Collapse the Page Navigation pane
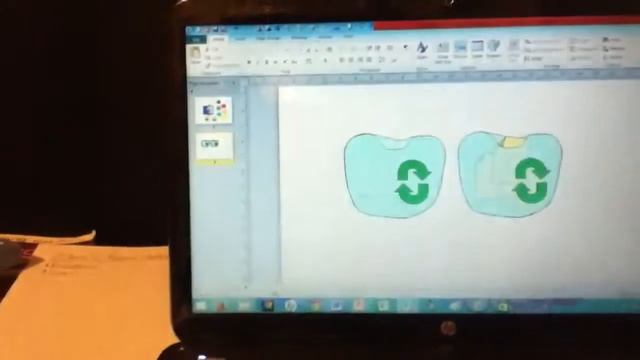The height and width of the screenshot is (360, 640). [234, 83]
